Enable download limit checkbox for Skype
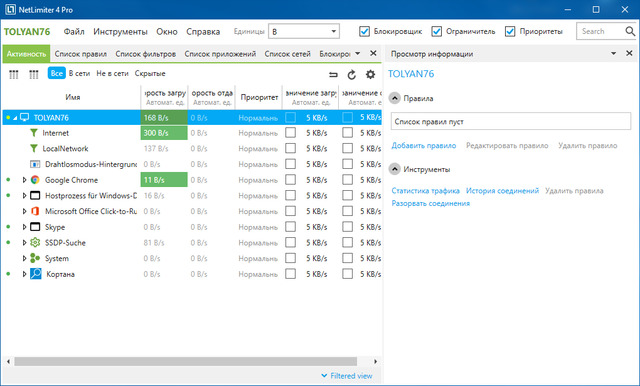Viewport: 640px width, 386px height. pos(290,226)
